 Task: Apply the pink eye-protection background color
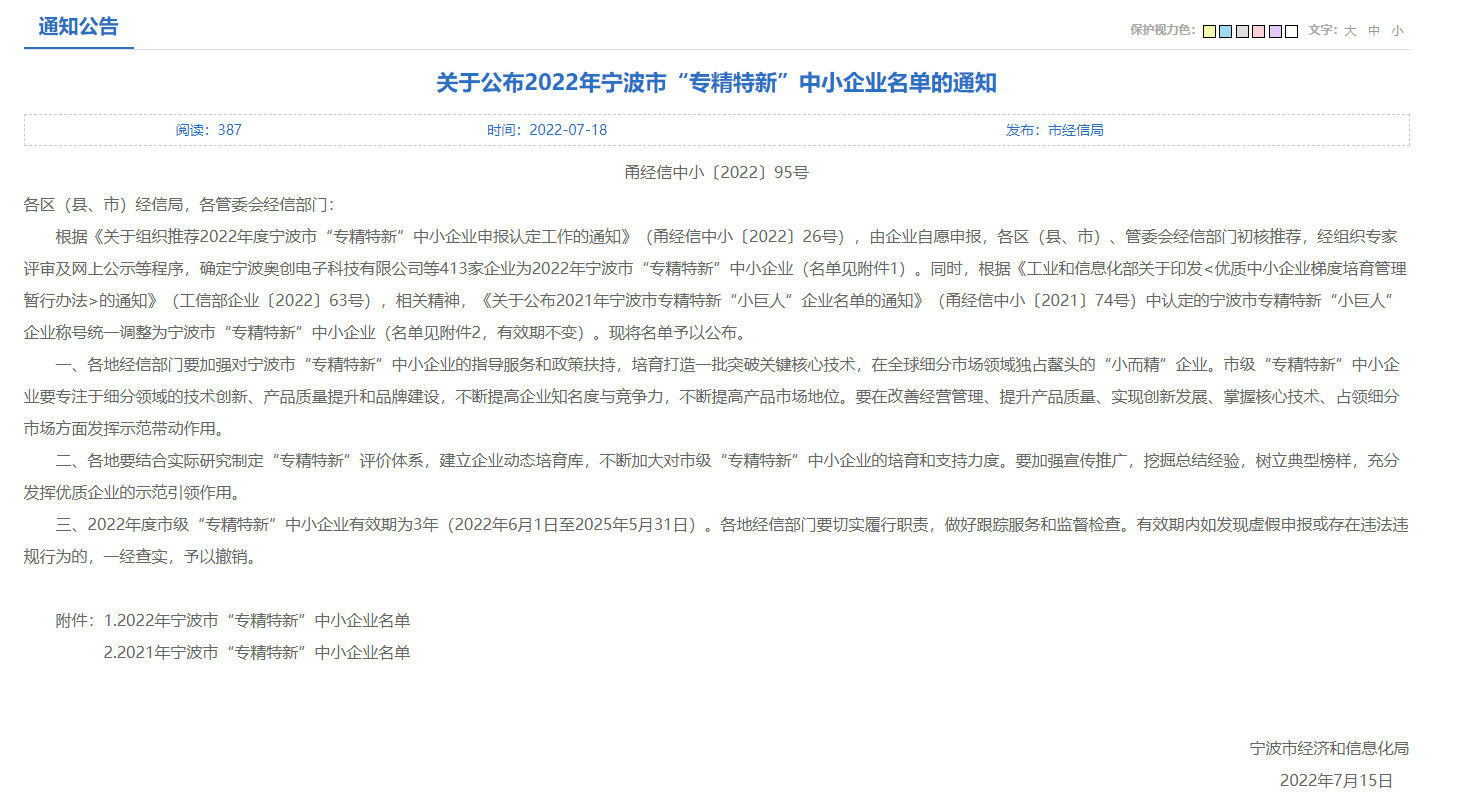pos(1258,31)
